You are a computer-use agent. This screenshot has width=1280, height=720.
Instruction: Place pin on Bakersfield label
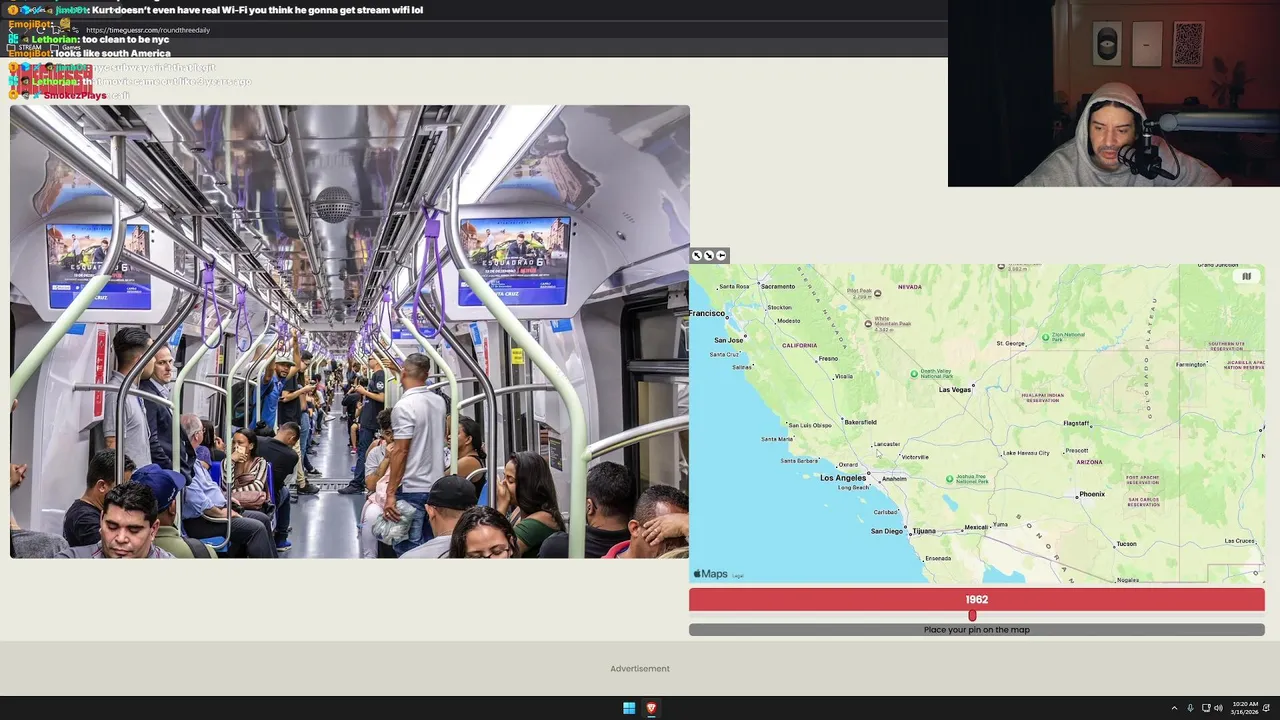[860, 422]
